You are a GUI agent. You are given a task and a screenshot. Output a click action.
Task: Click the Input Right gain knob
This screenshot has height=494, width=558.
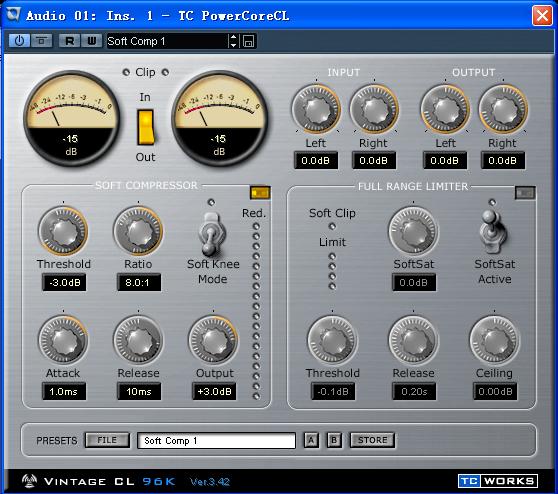374,109
